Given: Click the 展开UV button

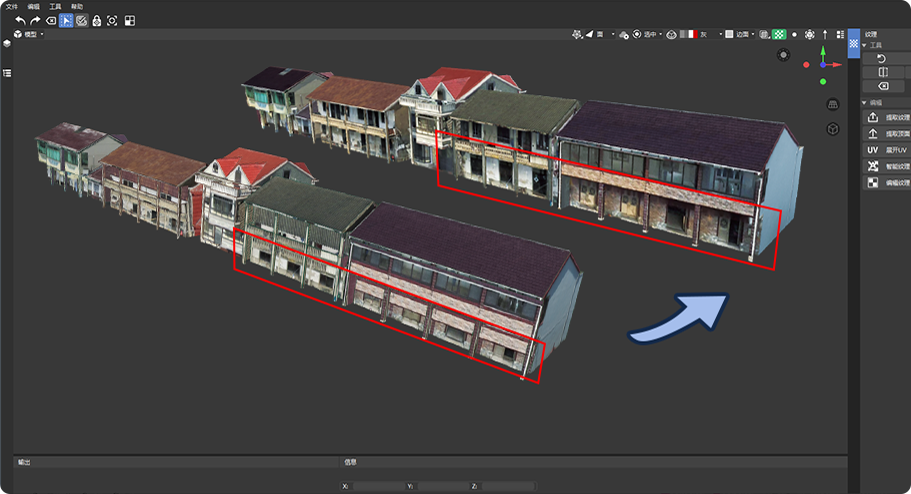Looking at the screenshot, I should (x=886, y=150).
